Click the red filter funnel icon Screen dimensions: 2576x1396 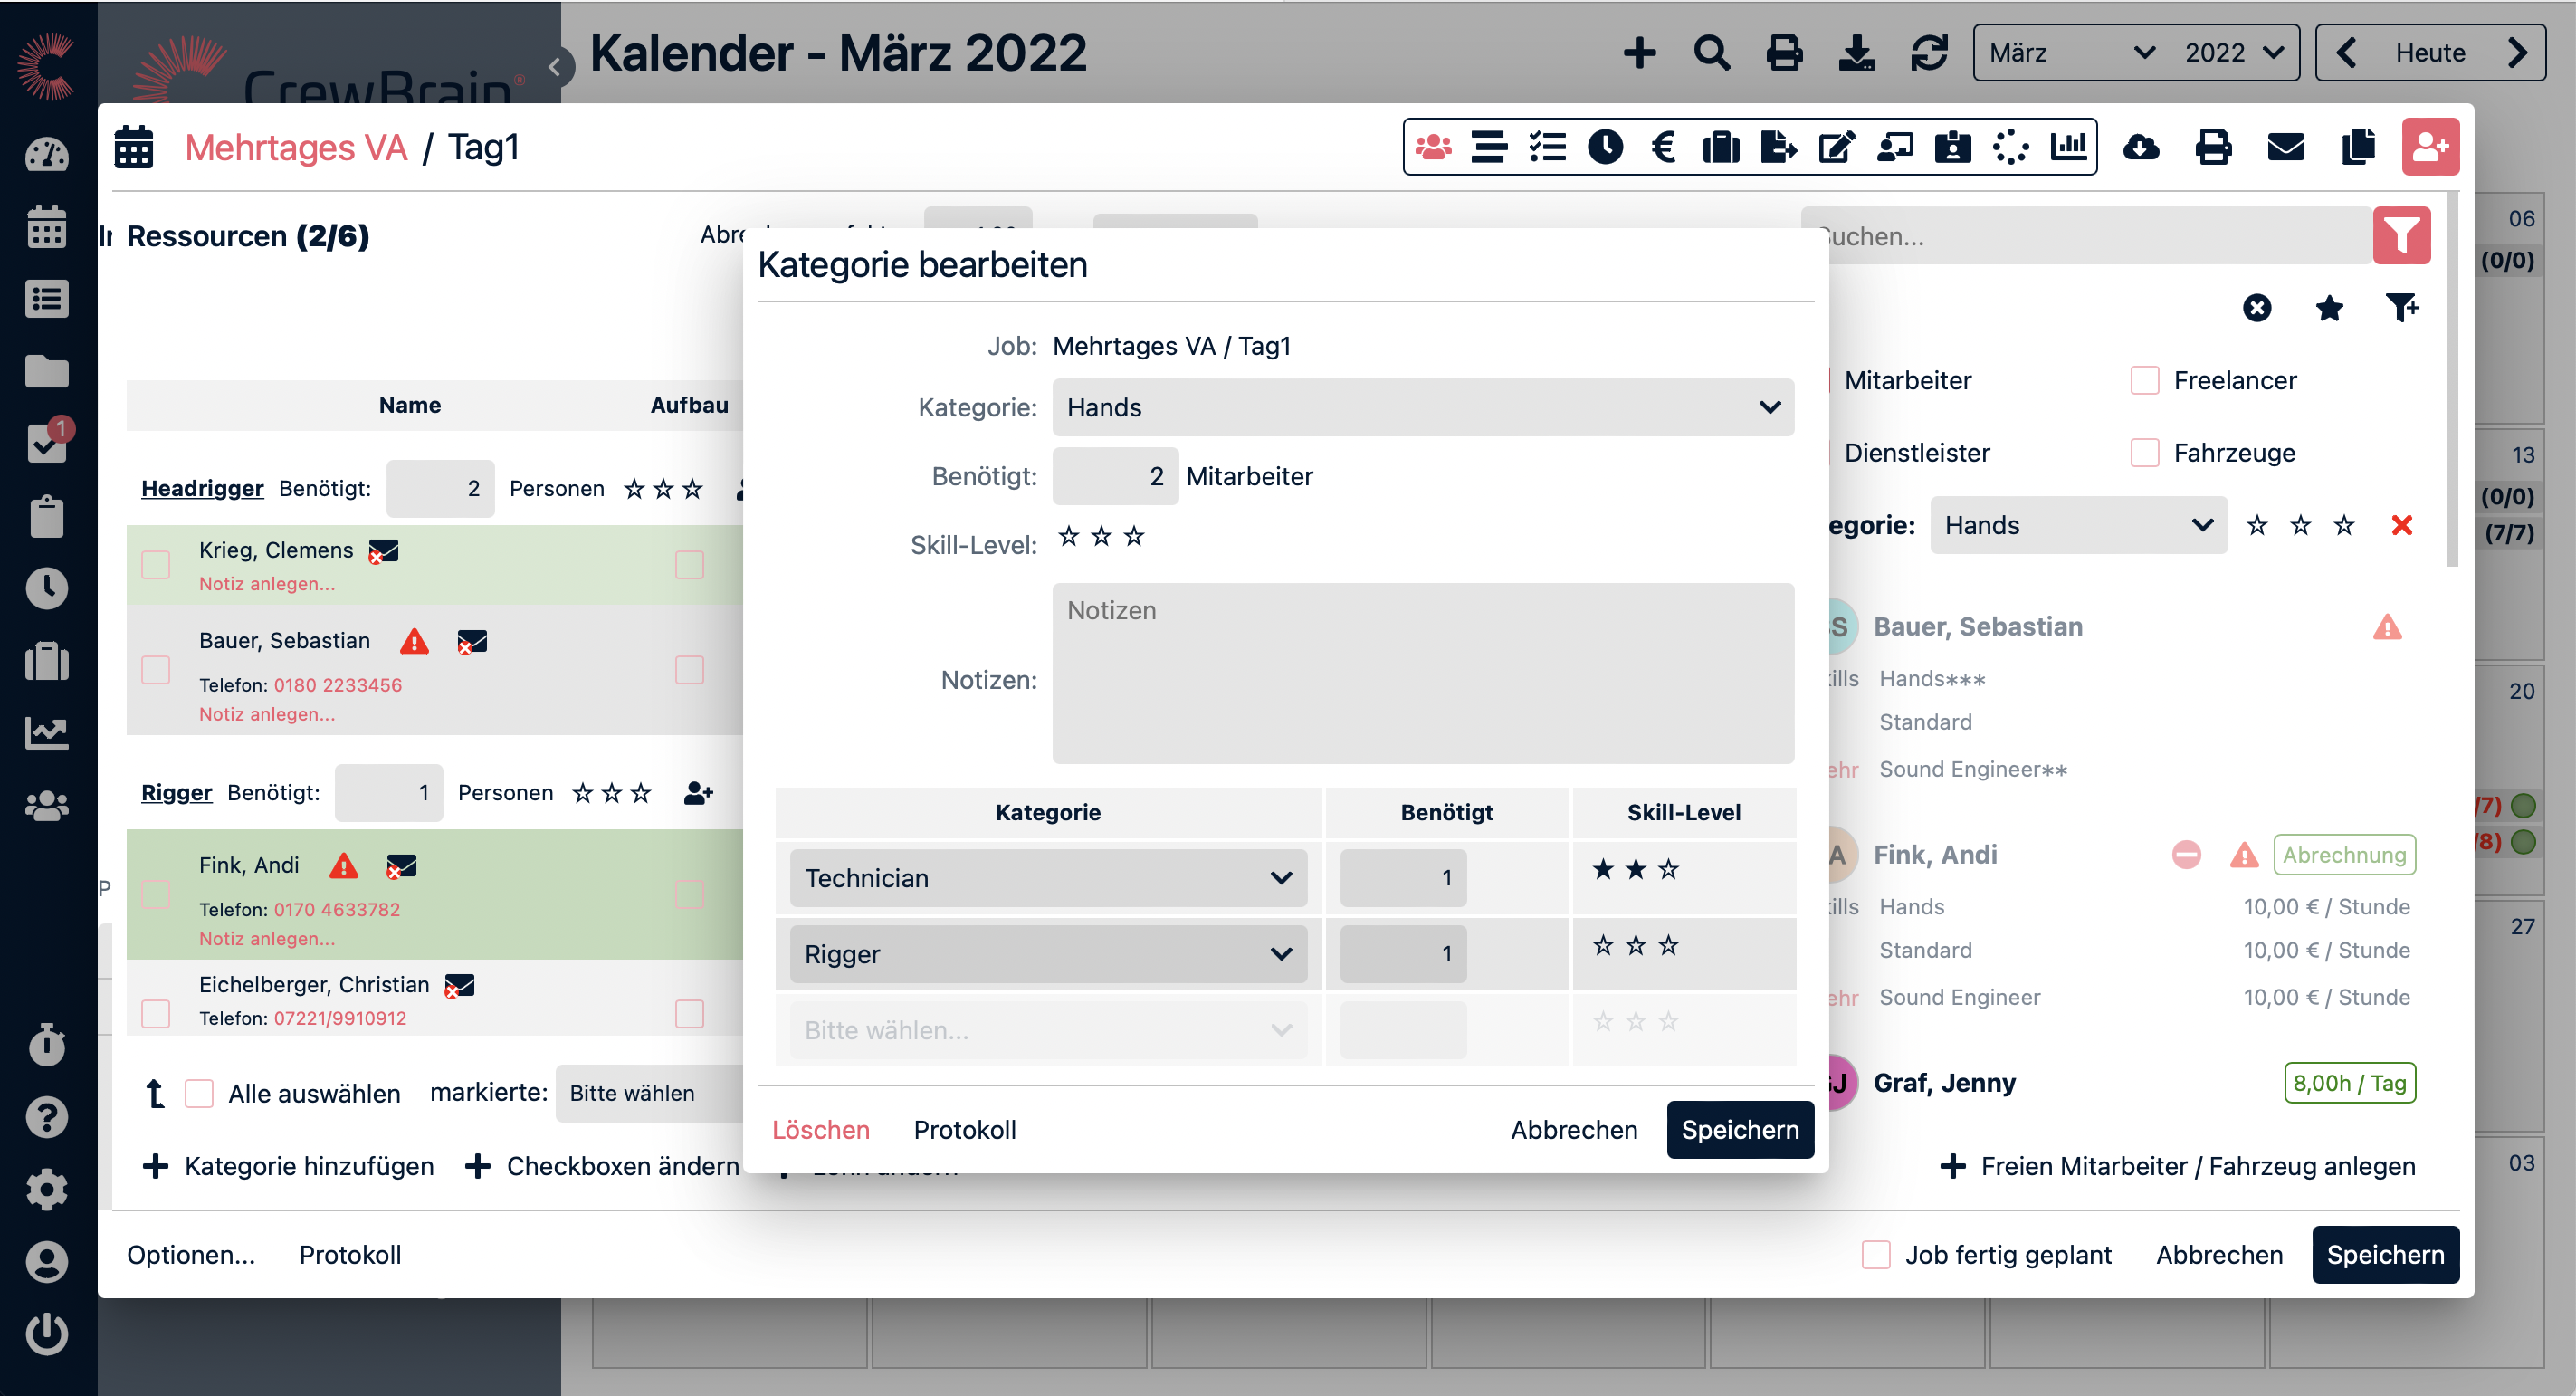pos(2400,236)
